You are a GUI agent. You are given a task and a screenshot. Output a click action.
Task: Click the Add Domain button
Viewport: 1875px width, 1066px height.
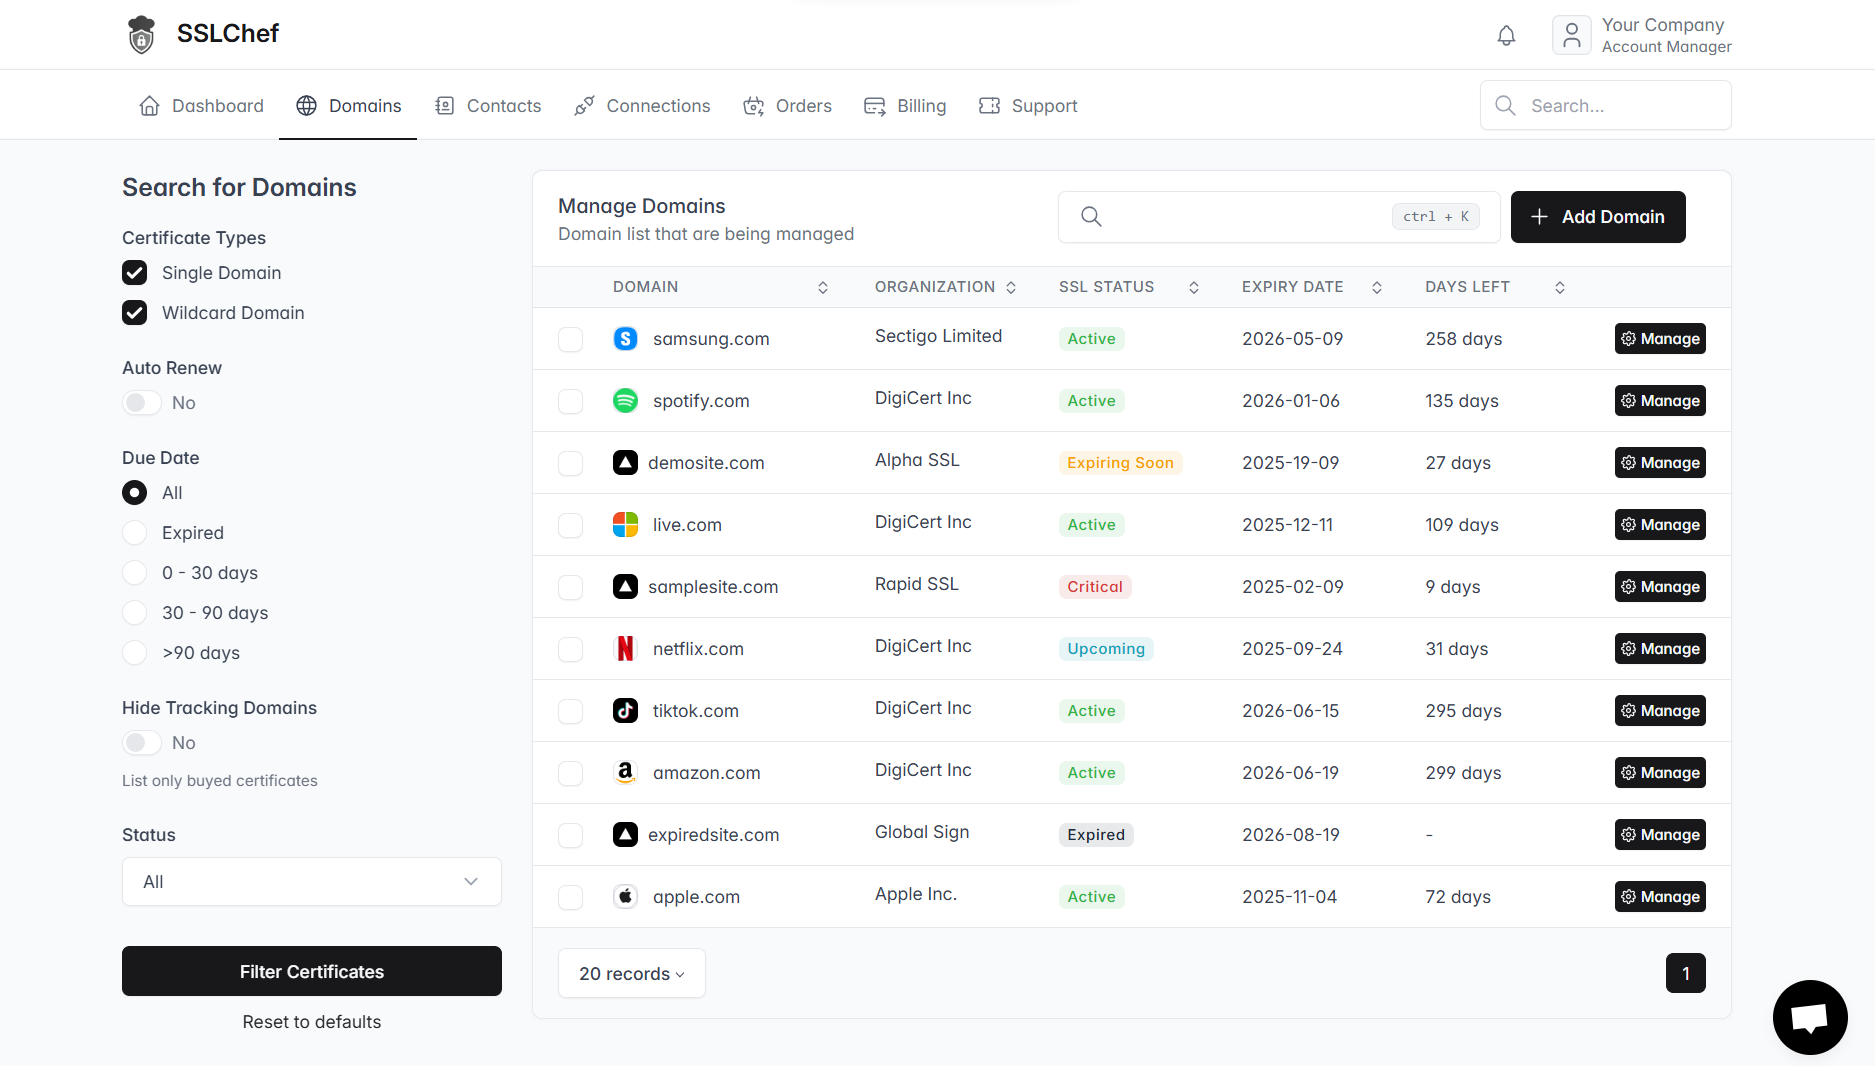pos(1598,217)
